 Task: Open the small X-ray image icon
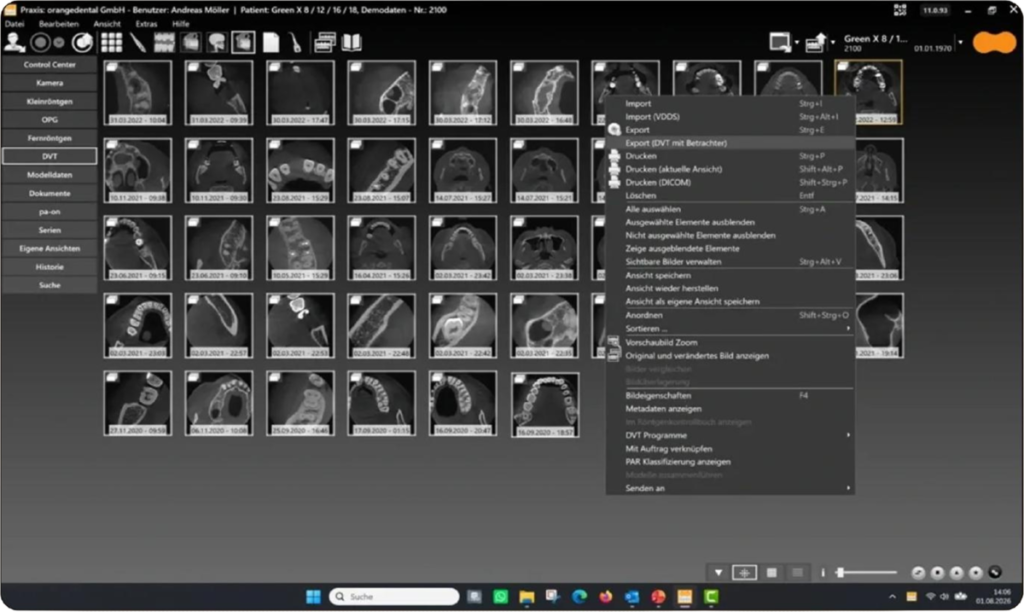tap(190, 42)
